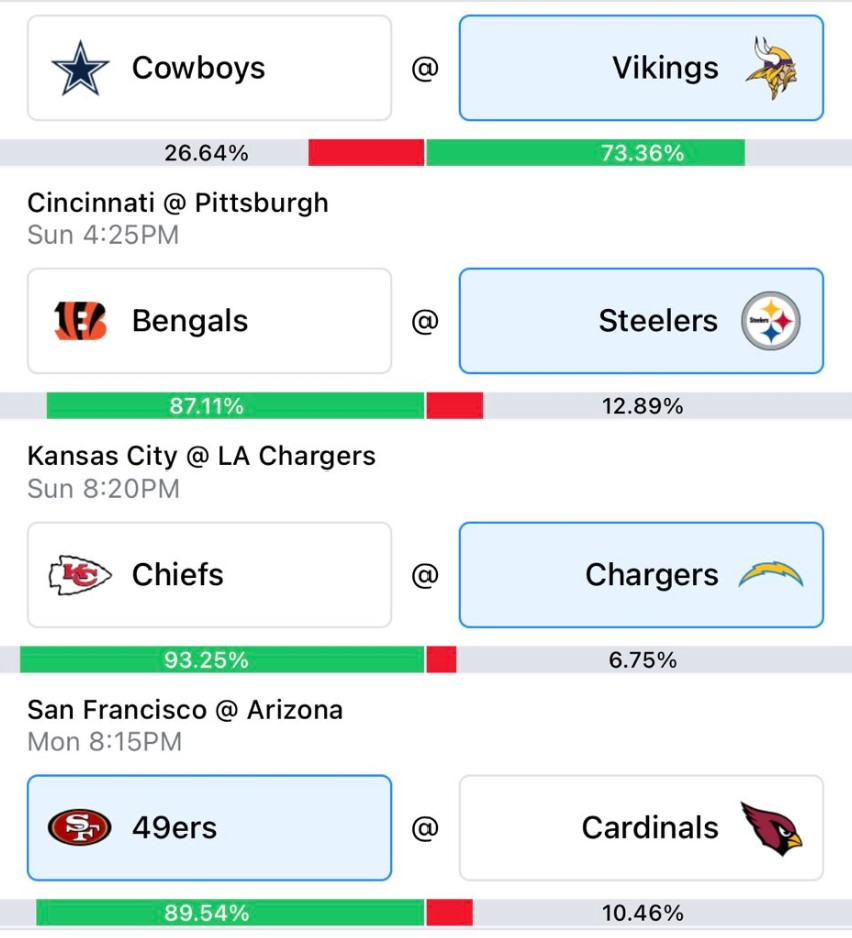Select the Steelers pick button
852x938 pixels.
pos(641,321)
